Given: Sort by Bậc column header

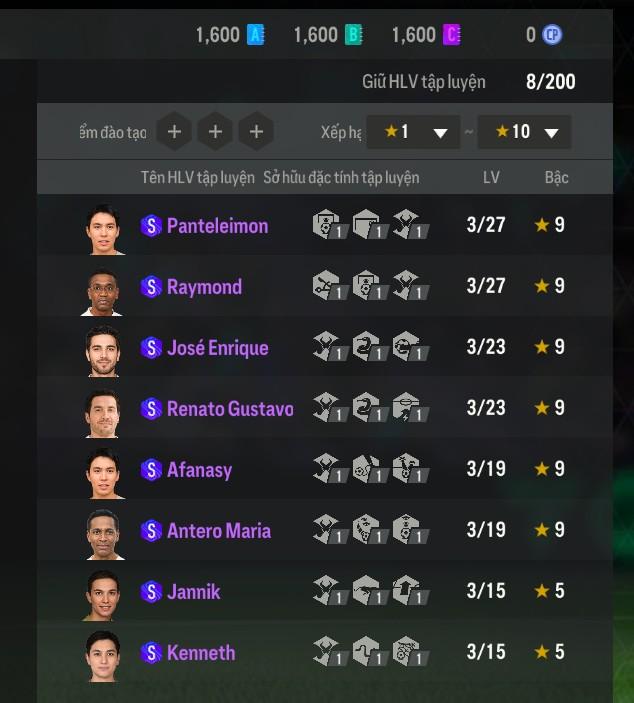Looking at the screenshot, I should (x=556, y=178).
